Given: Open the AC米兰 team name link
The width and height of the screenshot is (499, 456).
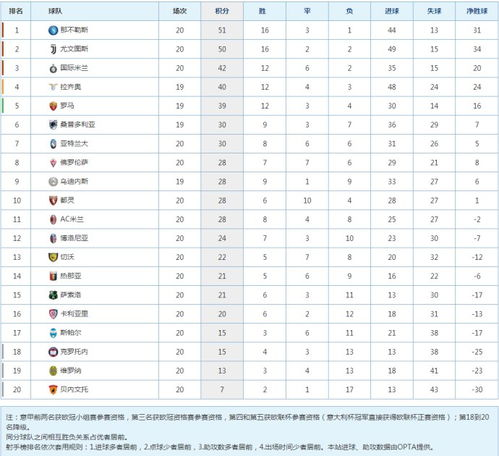Looking at the screenshot, I should click(x=72, y=219).
